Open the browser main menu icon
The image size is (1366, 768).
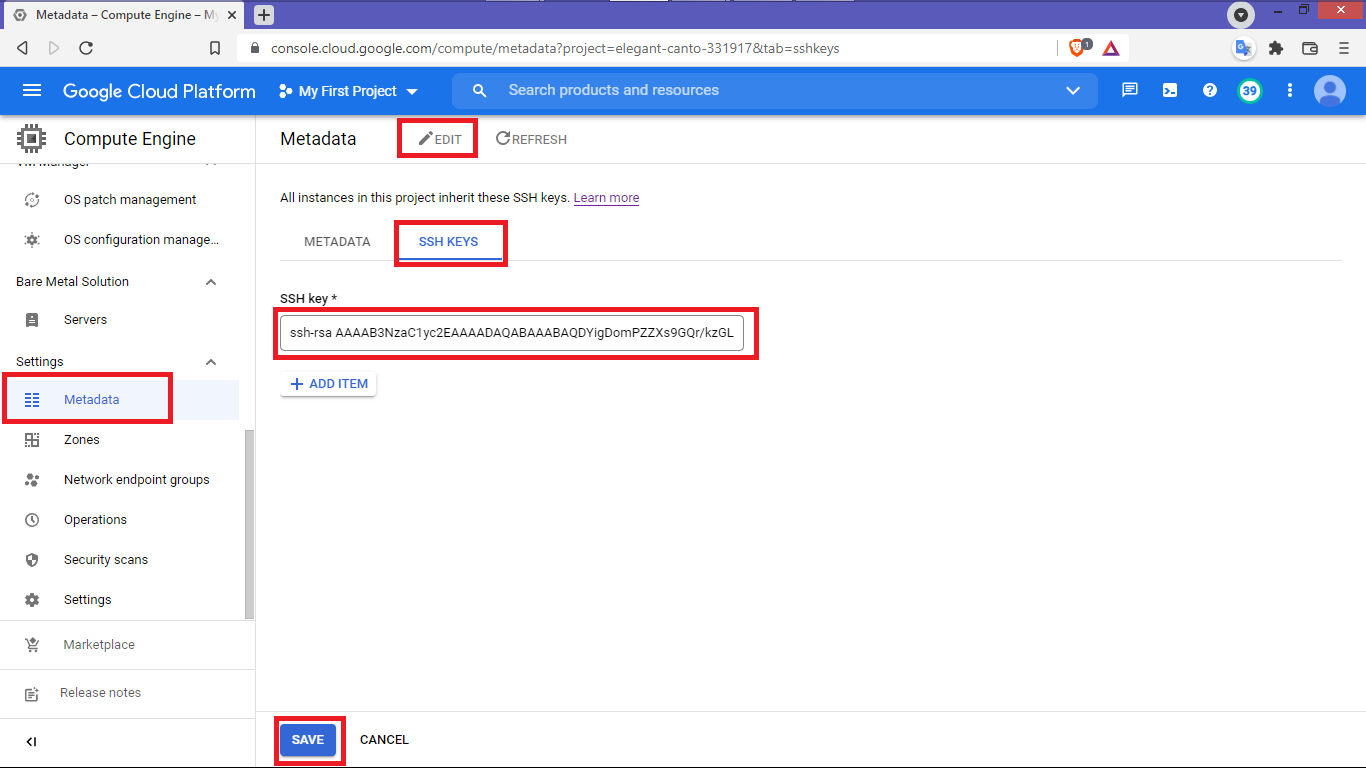point(1343,48)
